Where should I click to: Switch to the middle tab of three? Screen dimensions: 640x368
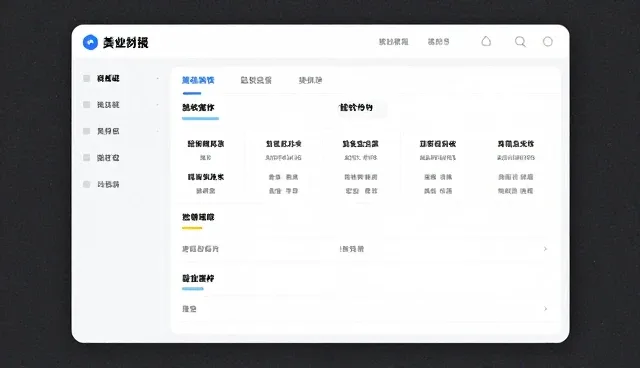[256, 80]
